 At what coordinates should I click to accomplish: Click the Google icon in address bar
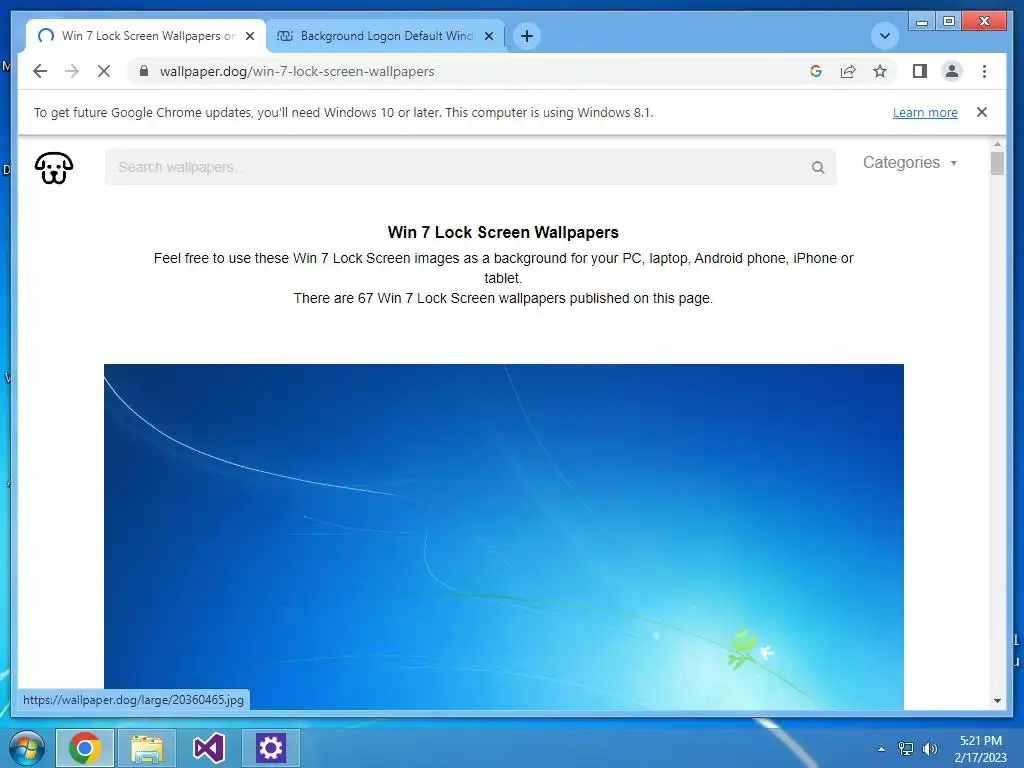click(x=816, y=71)
